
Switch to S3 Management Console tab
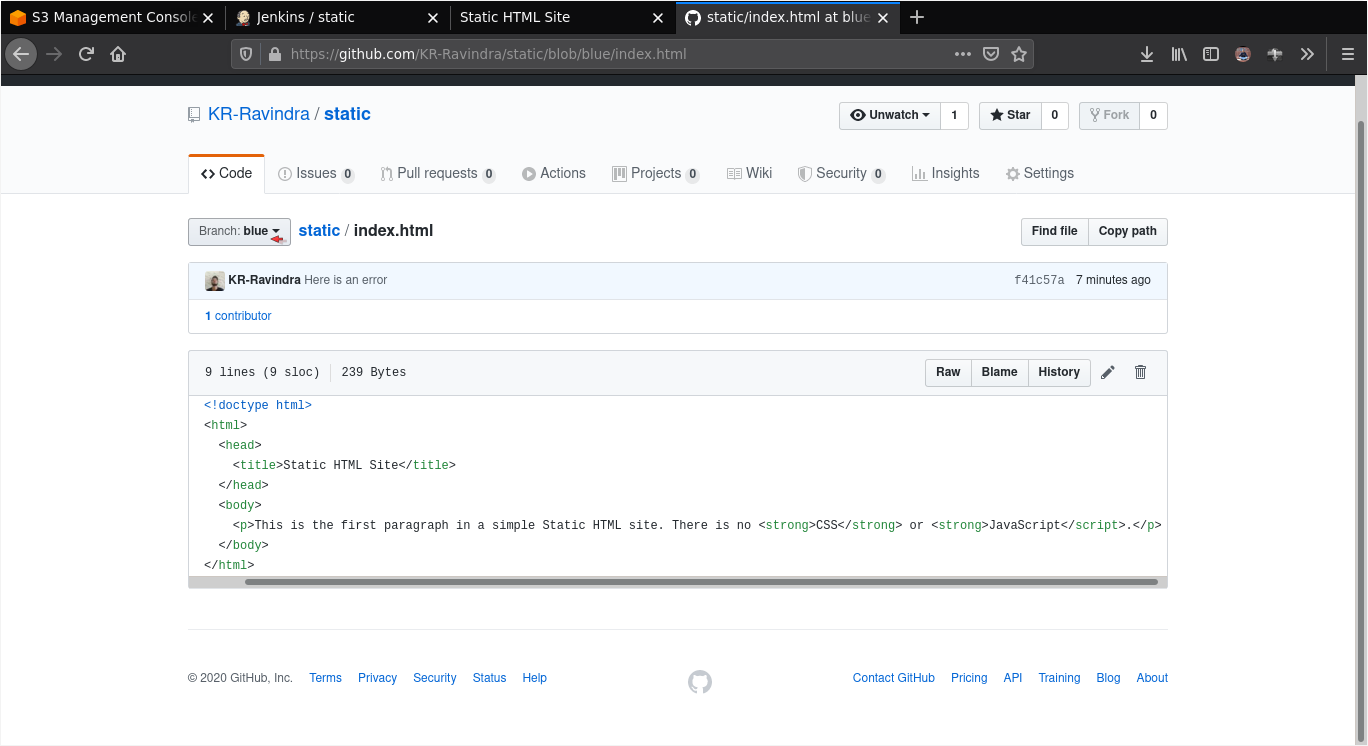tap(112, 17)
